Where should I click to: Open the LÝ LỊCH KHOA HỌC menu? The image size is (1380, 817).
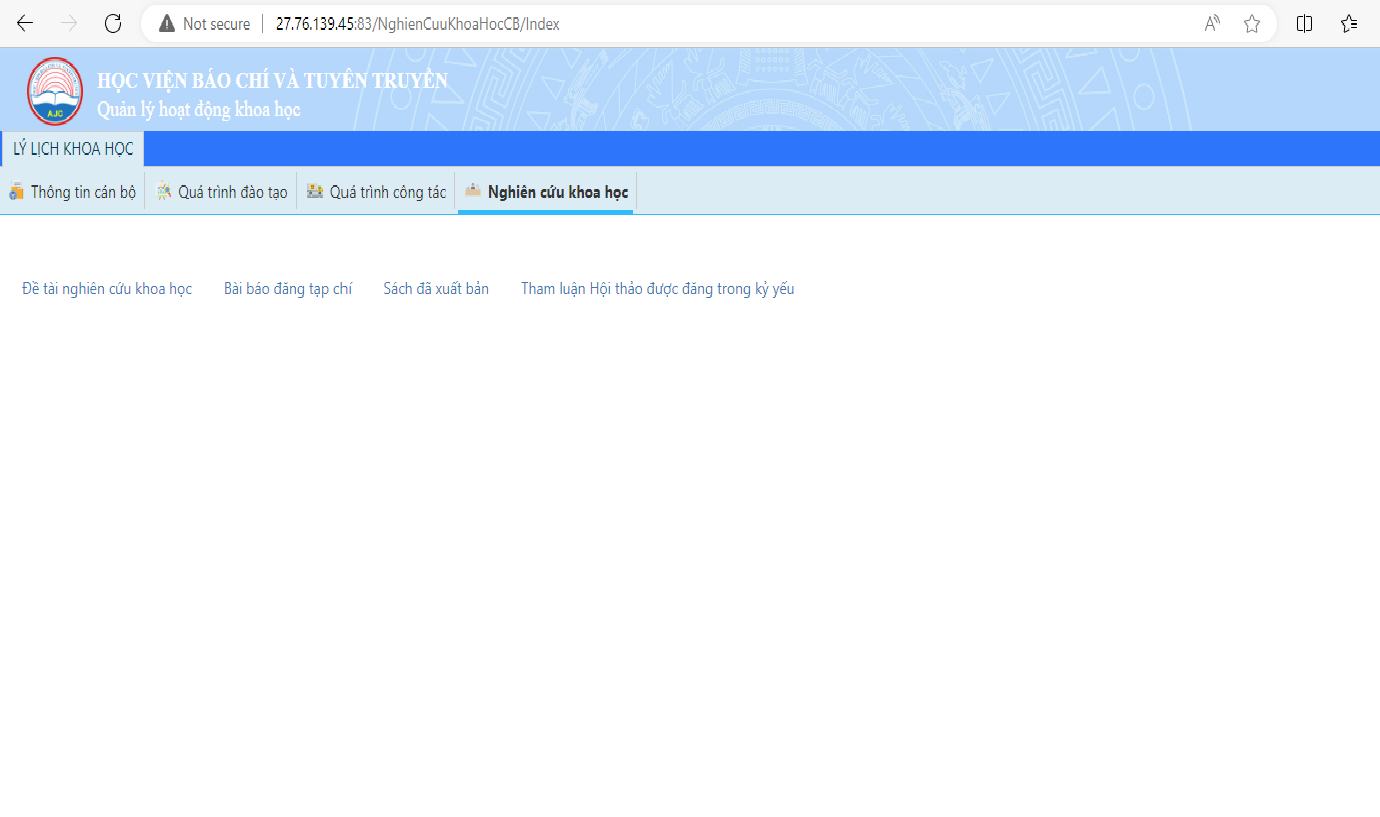point(73,149)
